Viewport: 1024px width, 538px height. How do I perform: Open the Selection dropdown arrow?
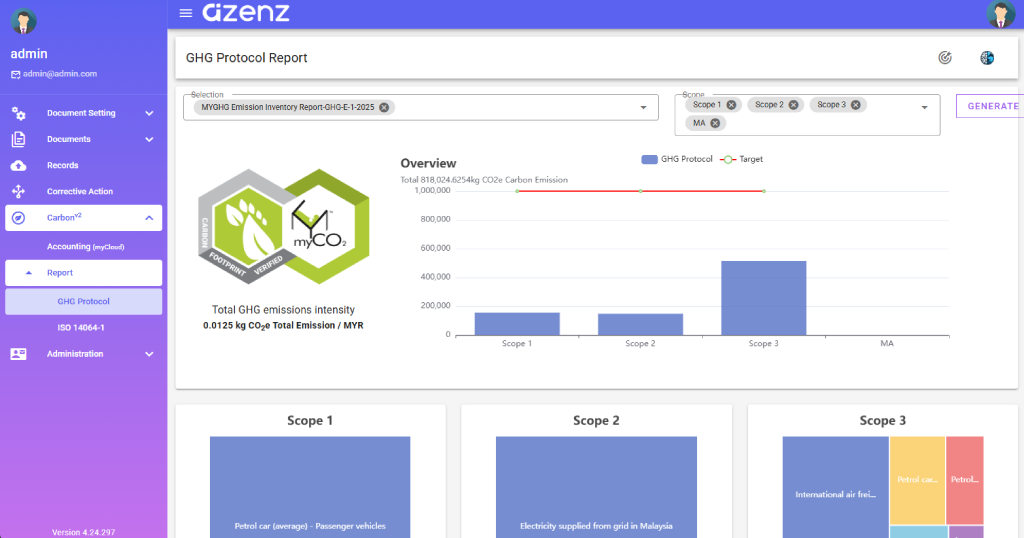pyautogui.click(x=643, y=108)
